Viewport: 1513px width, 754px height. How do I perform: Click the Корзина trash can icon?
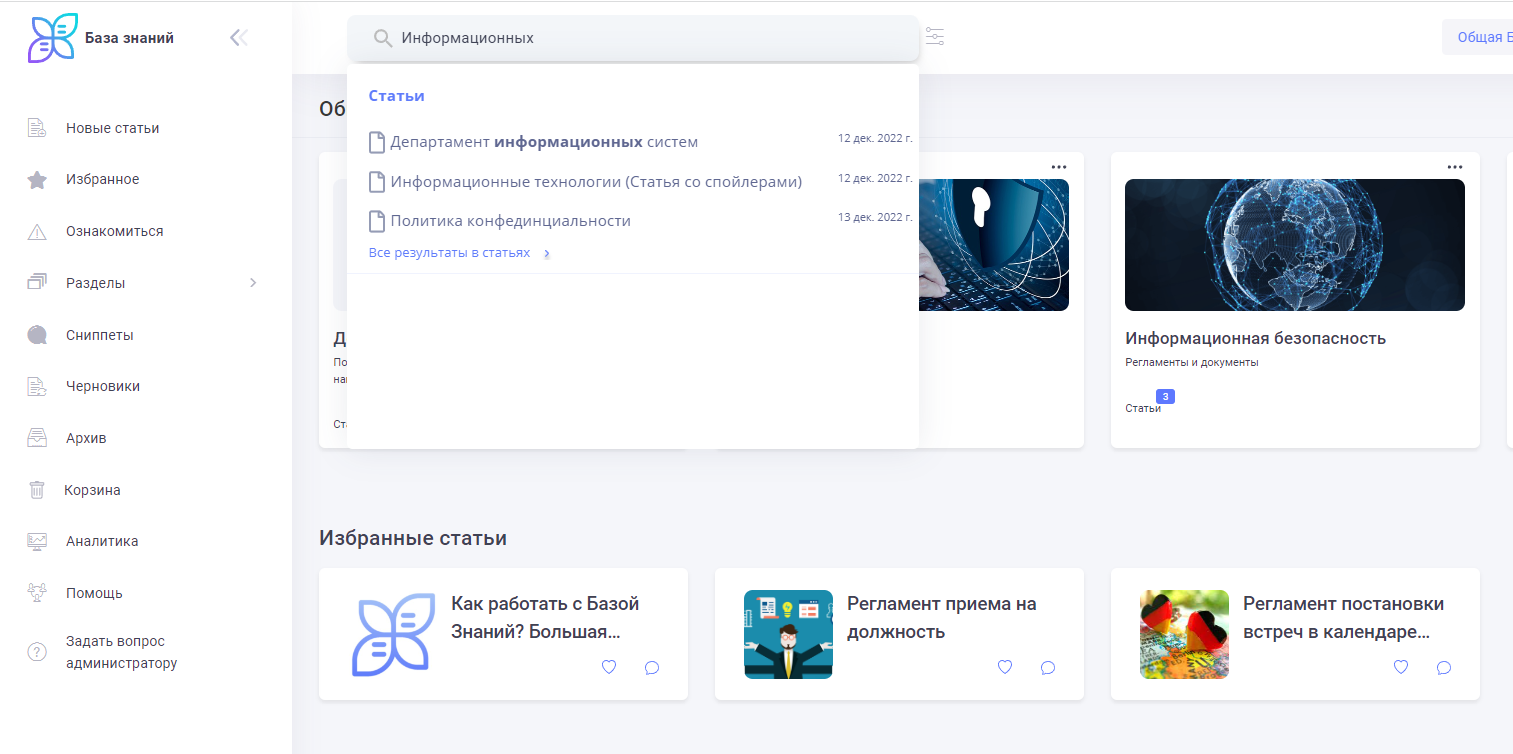tap(37, 490)
